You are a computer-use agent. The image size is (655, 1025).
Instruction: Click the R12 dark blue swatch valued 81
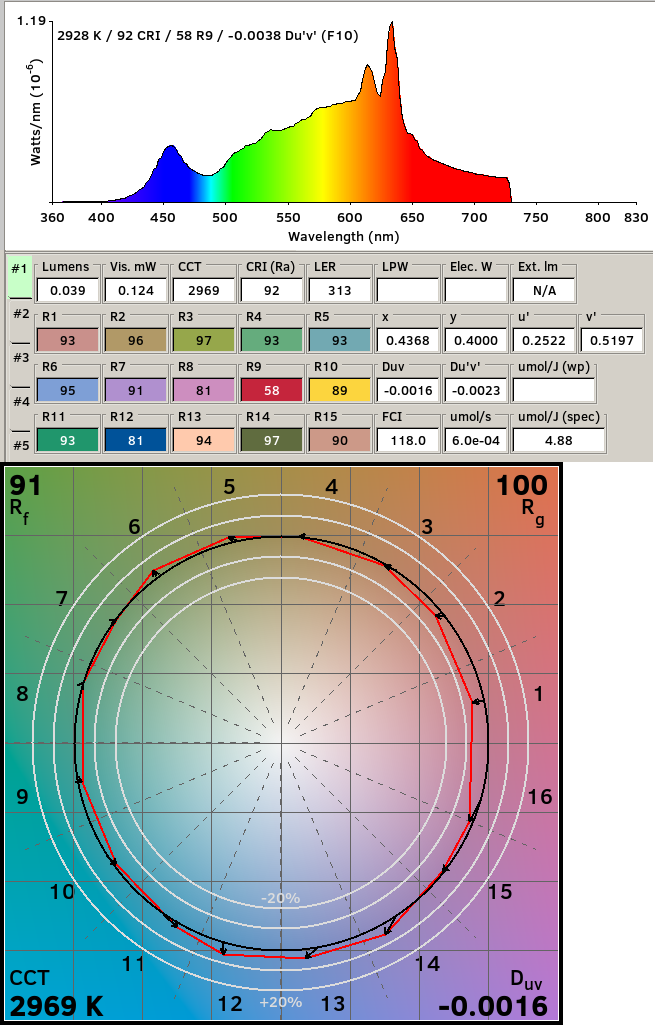[136, 441]
